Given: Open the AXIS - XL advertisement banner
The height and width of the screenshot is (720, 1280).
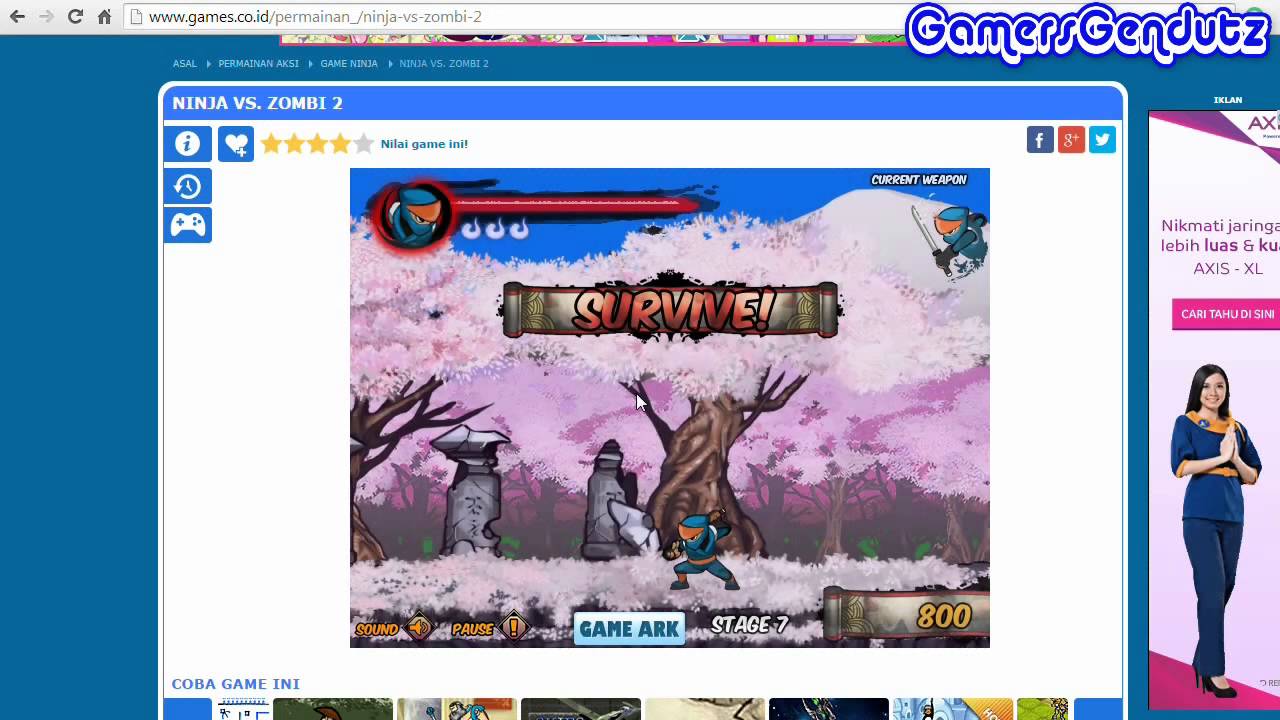Looking at the screenshot, I should [x=1214, y=410].
